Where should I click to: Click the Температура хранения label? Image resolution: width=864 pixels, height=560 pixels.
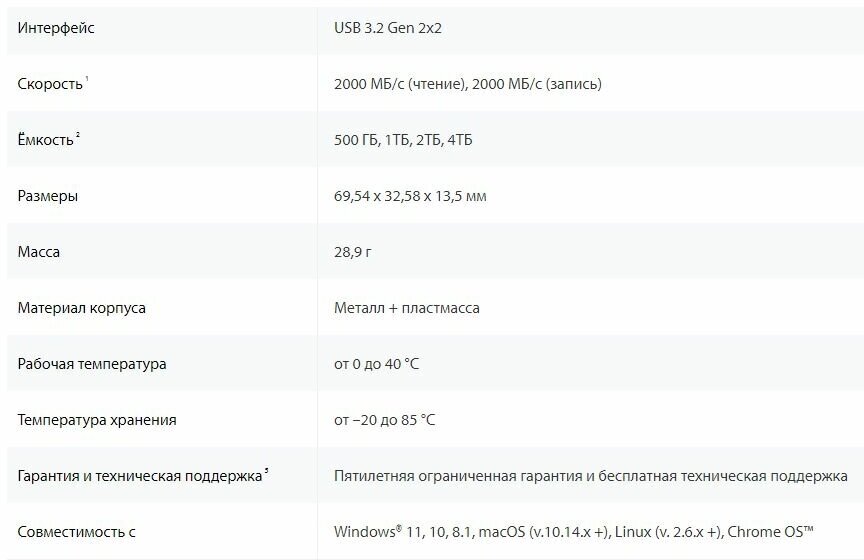[97, 420]
